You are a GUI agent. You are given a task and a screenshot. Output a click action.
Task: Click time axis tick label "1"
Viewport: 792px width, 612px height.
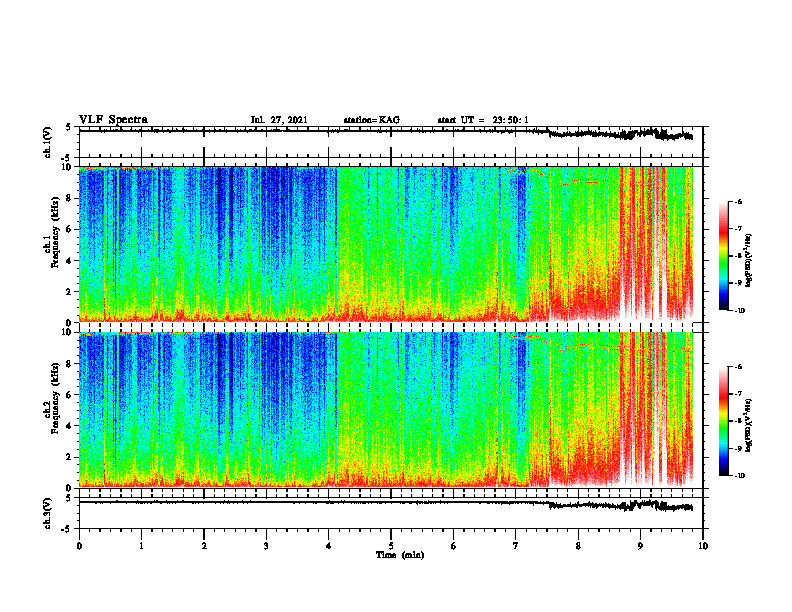click(141, 546)
